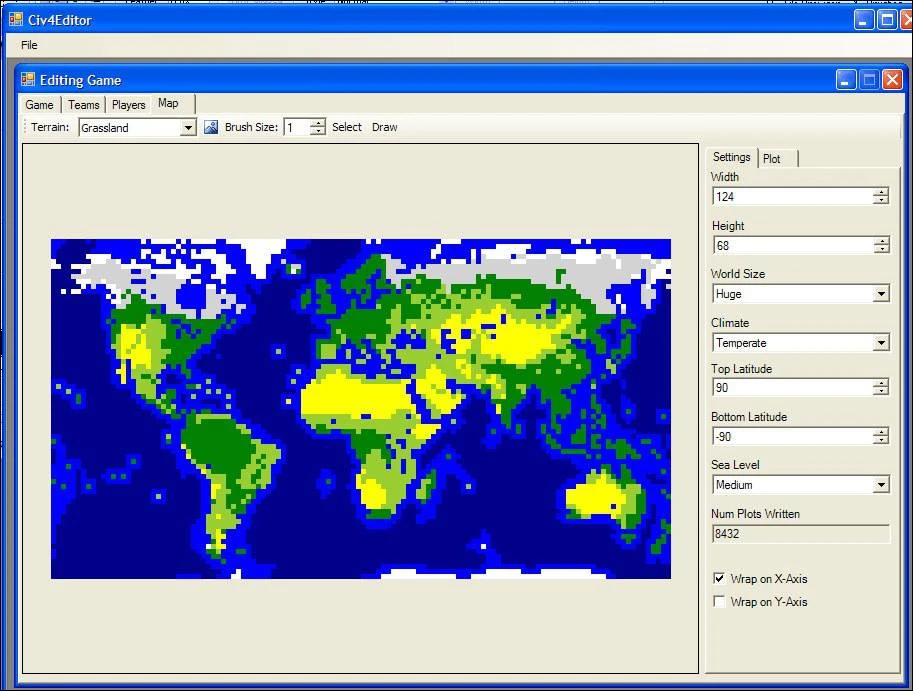
Task: Click the Draw tool button
Action: [384, 127]
